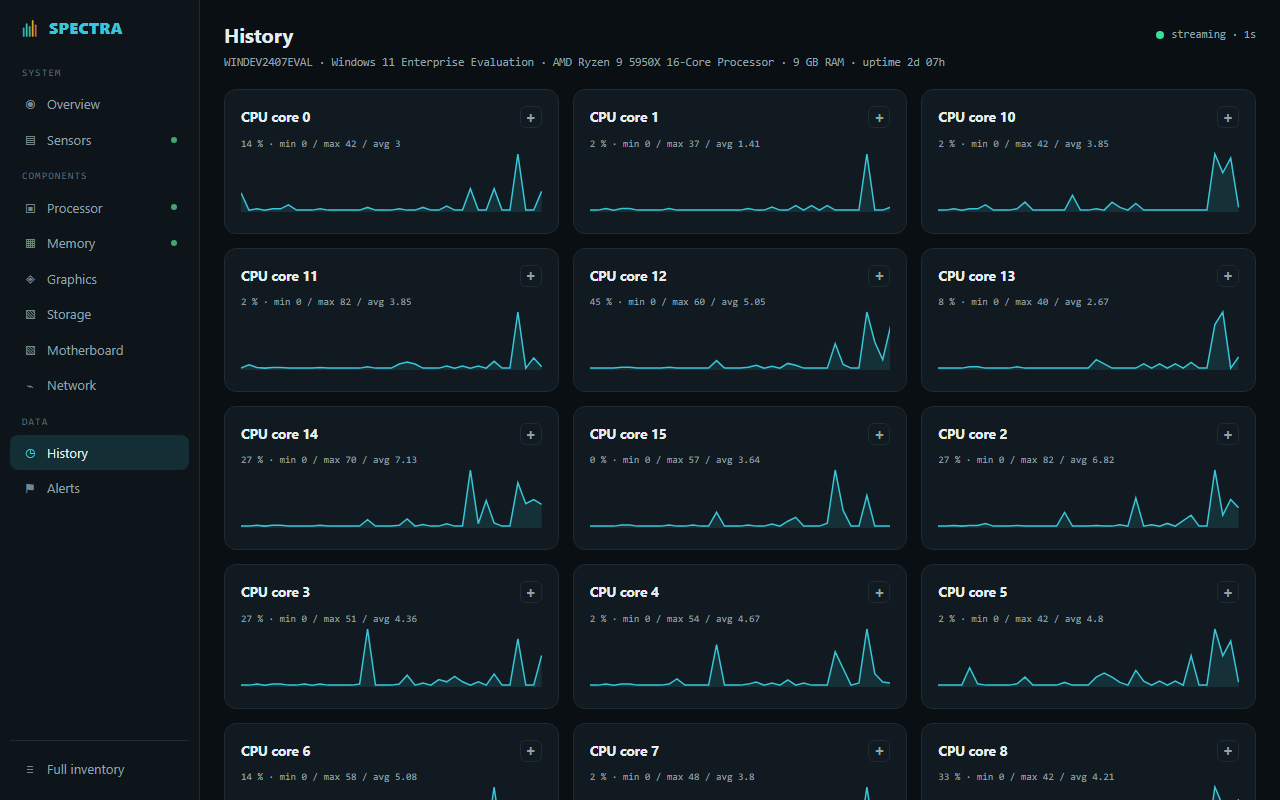Click plus button on CPU core 6
Screen dimensions: 1280x800
(531, 751)
